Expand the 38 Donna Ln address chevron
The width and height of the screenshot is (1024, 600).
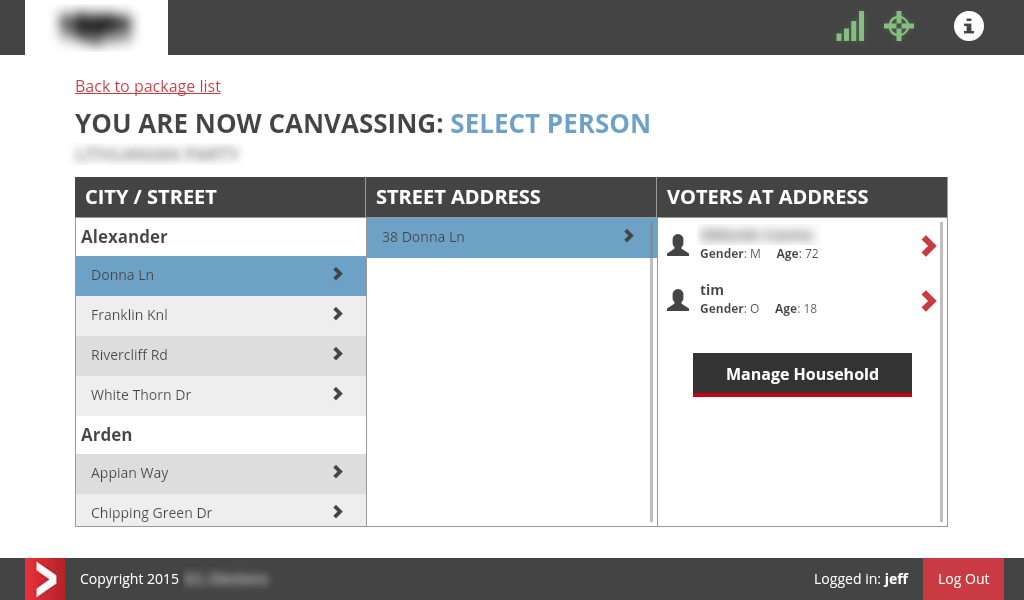[x=629, y=236]
